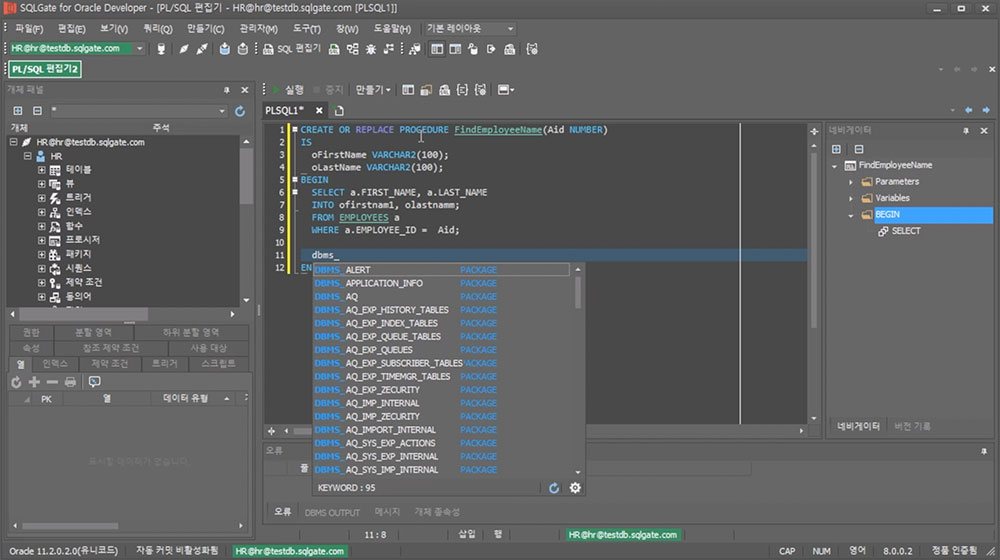
Task: Collapse the HR schema node
Action: tap(27, 156)
